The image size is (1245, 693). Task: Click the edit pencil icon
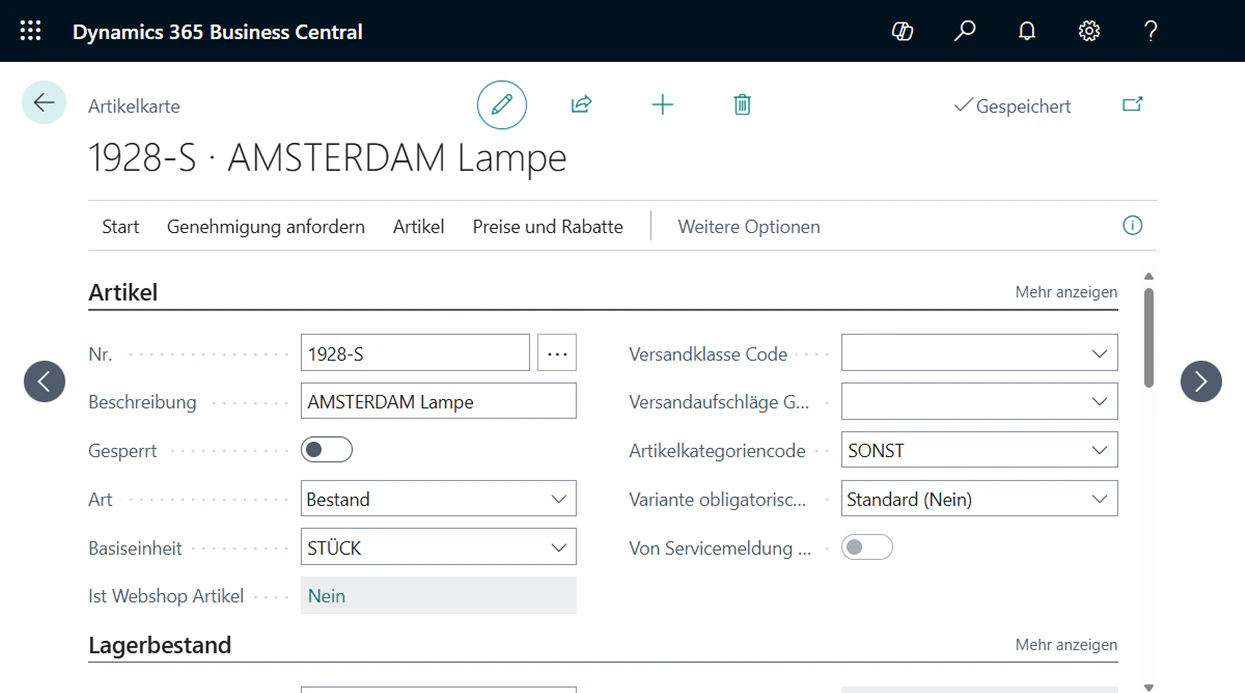(x=502, y=105)
